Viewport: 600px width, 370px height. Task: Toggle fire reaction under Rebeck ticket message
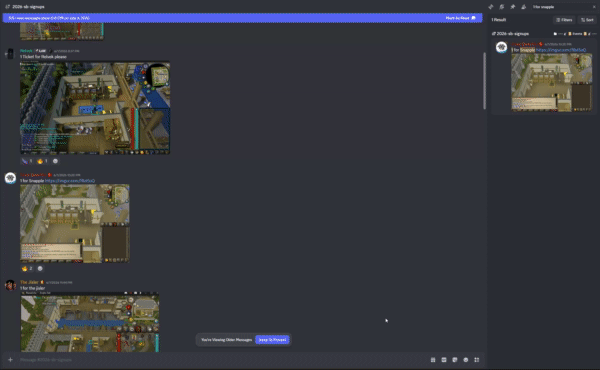(42, 161)
